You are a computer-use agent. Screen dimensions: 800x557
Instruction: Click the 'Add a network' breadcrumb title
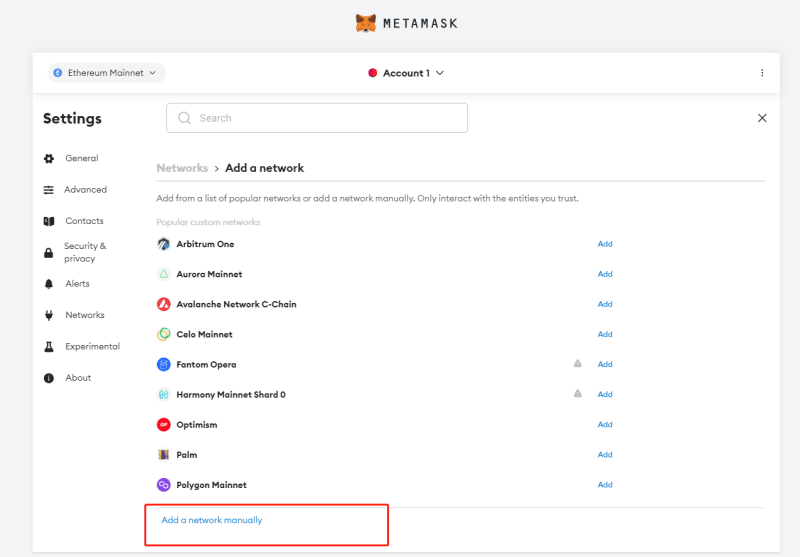(x=264, y=168)
